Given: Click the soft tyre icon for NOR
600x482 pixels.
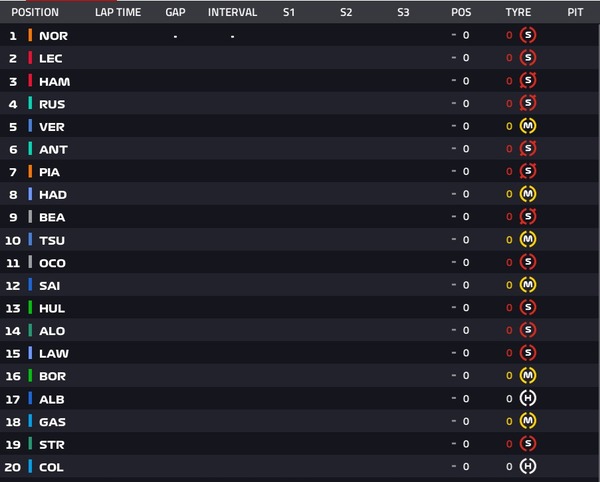Looking at the screenshot, I should [528, 35].
